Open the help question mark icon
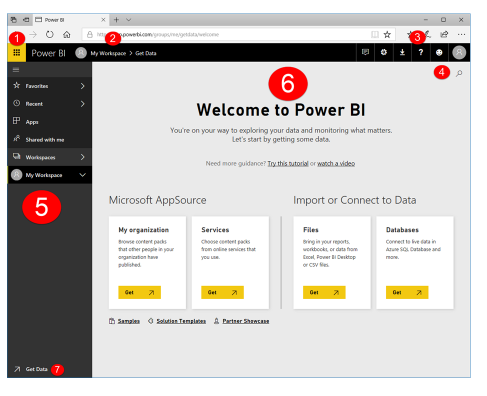Viewport: 487px width, 396px height. click(x=421, y=52)
